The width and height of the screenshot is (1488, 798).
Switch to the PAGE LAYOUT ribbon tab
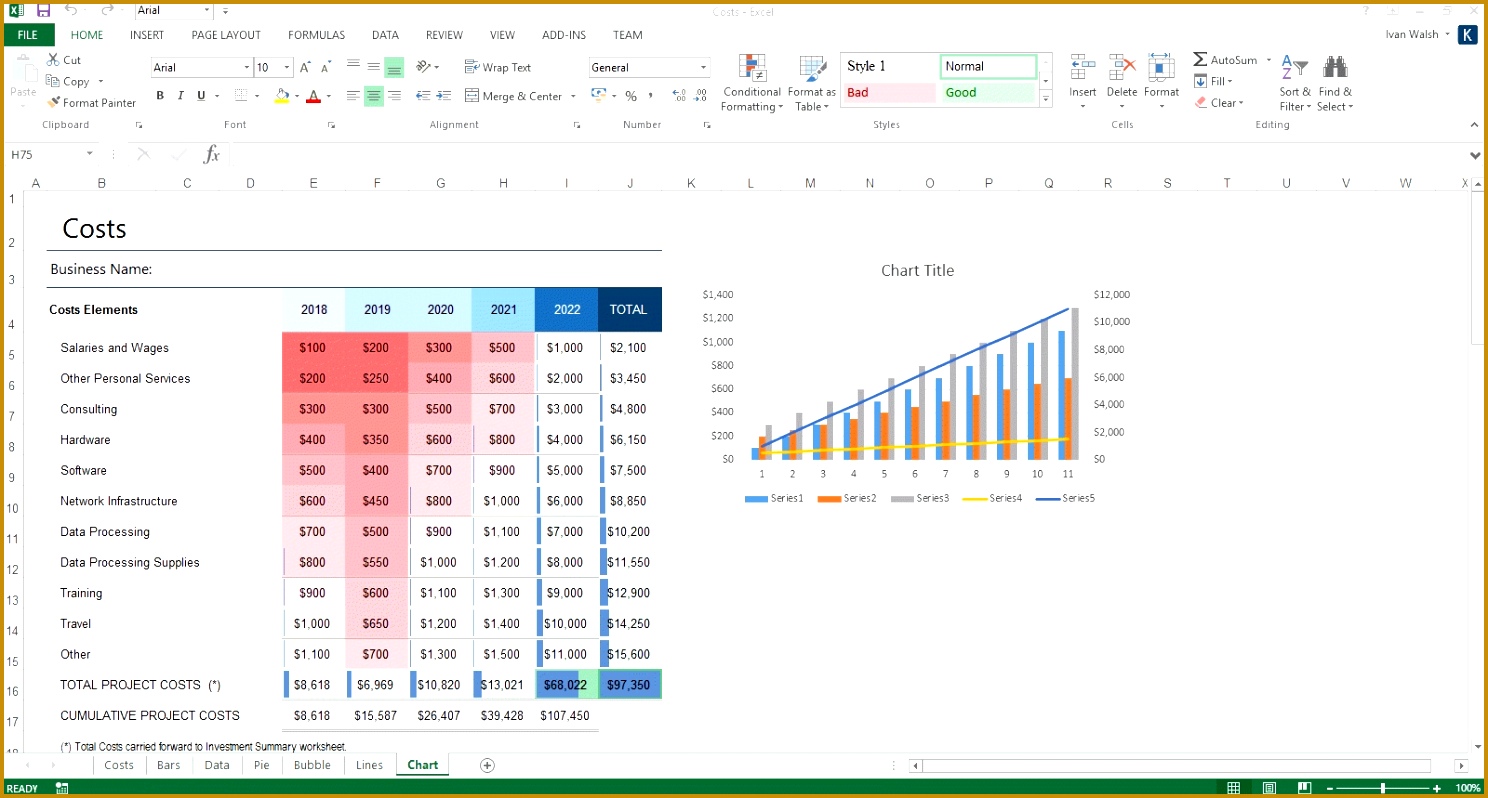[x=226, y=35]
